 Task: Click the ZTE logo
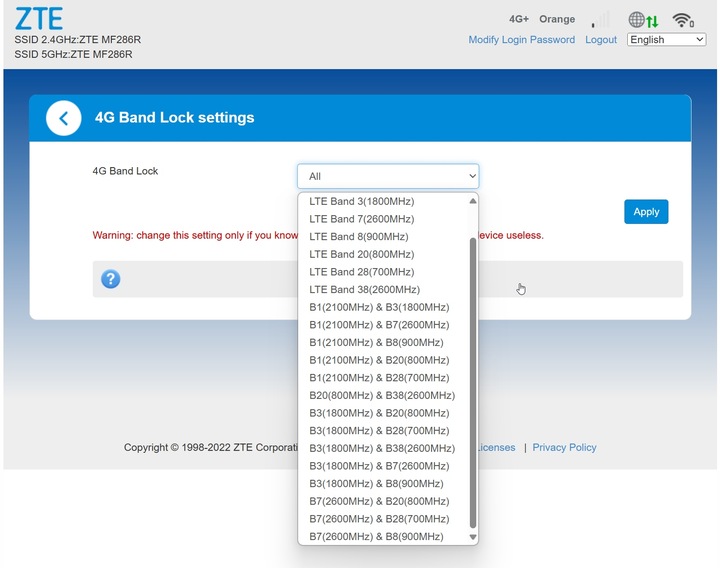(39, 18)
